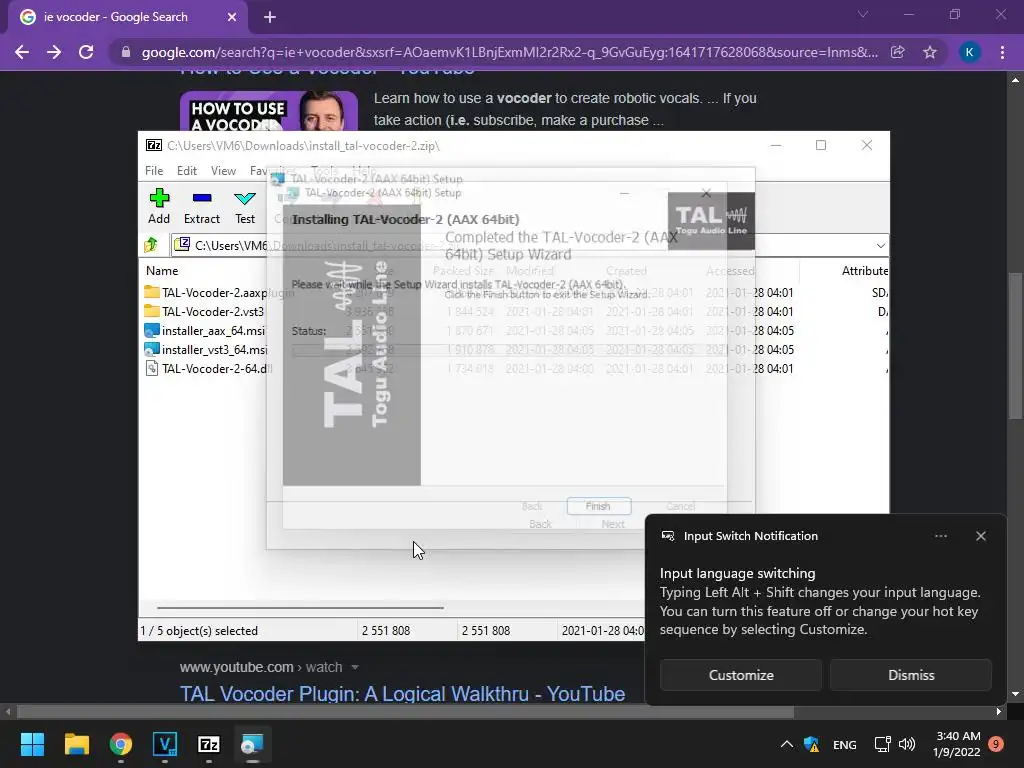1024x768 pixels.
Task: Share this page via the Chrome share icon
Action: (898, 52)
